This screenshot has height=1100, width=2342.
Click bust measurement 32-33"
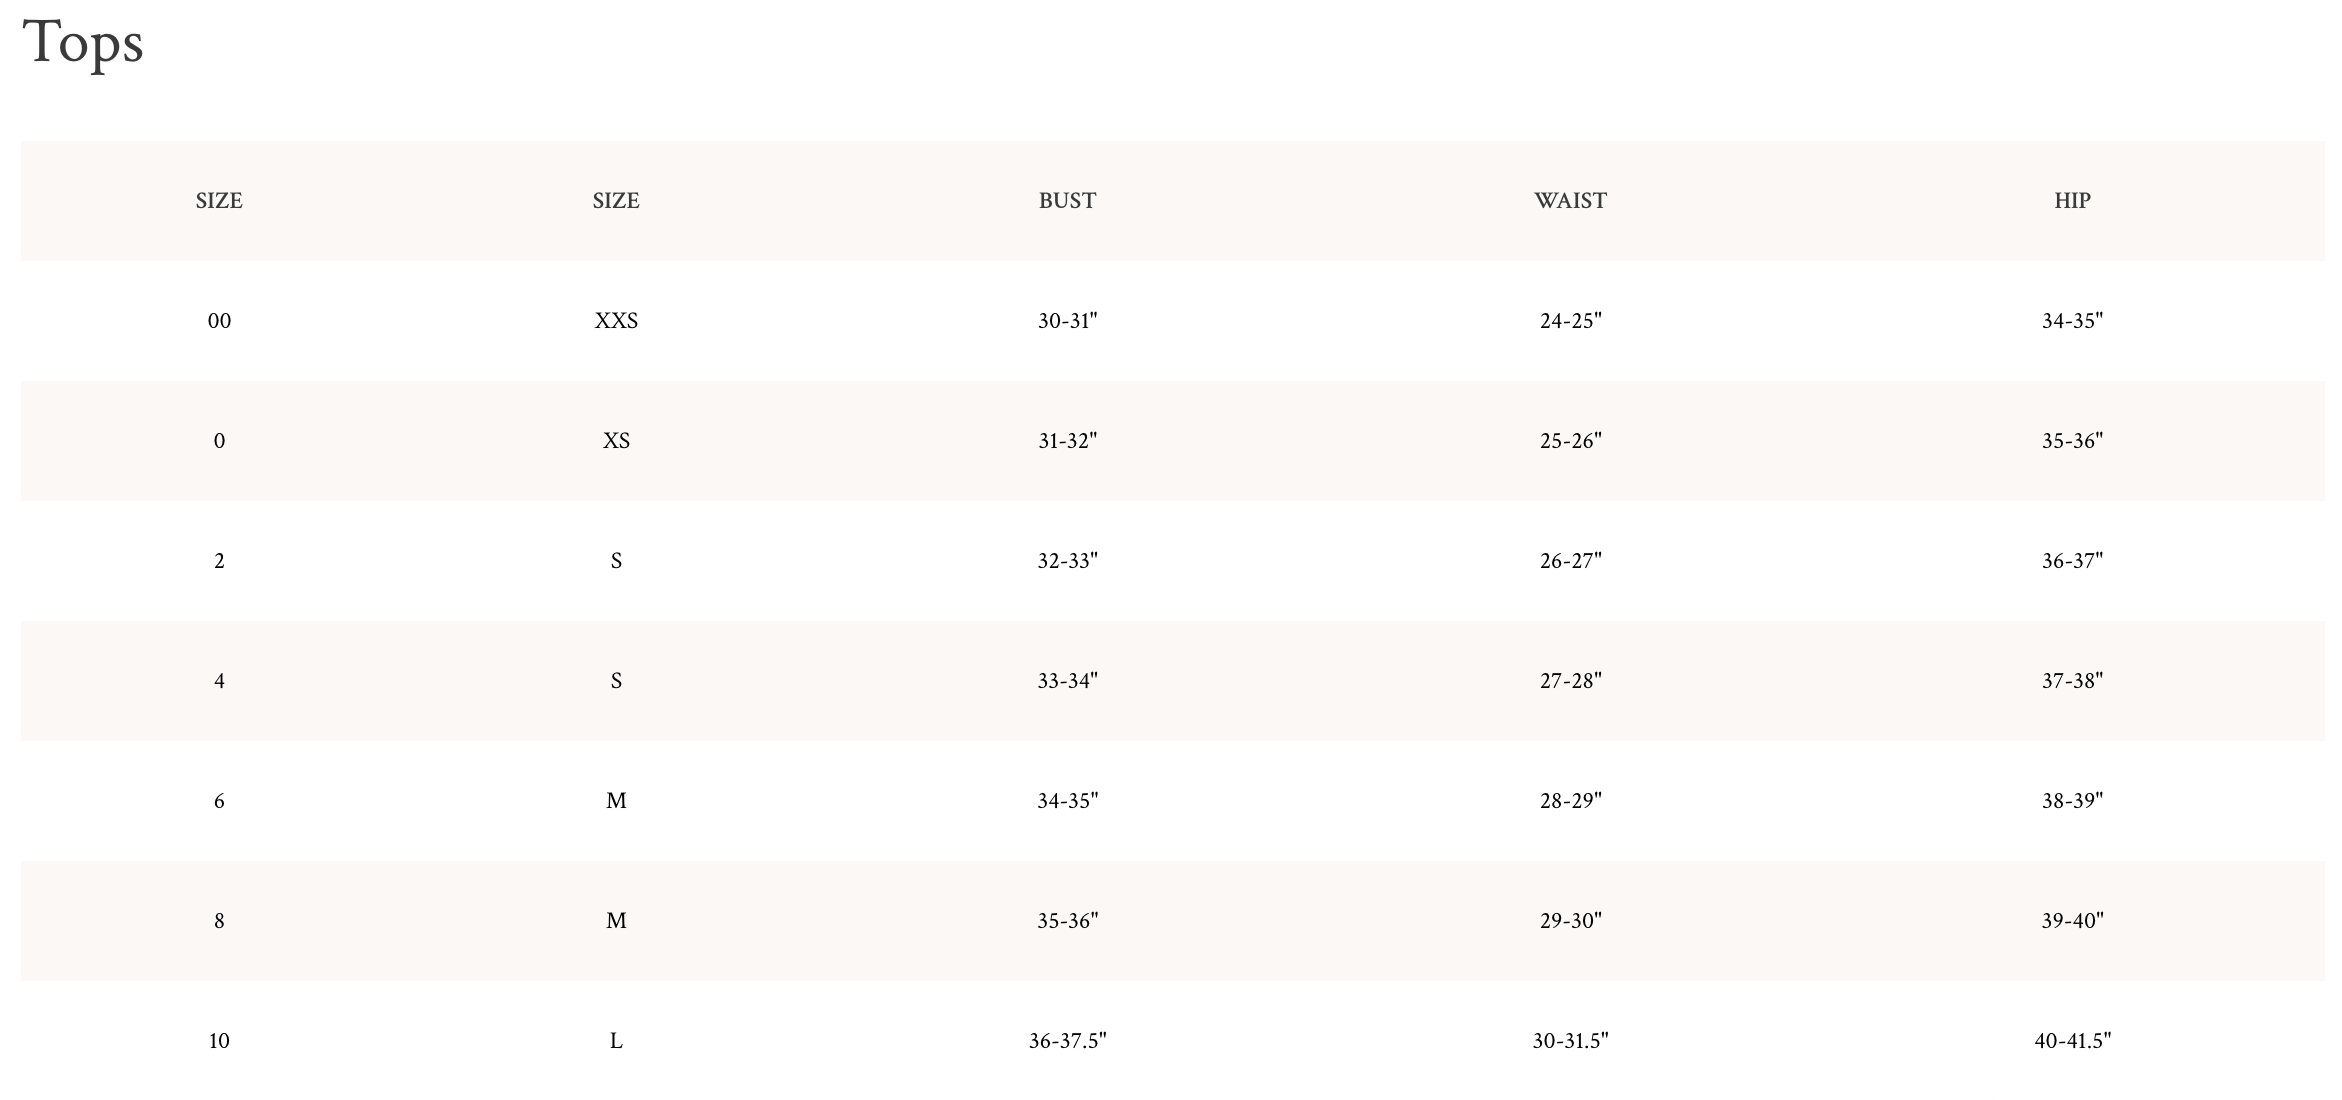click(1067, 561)
